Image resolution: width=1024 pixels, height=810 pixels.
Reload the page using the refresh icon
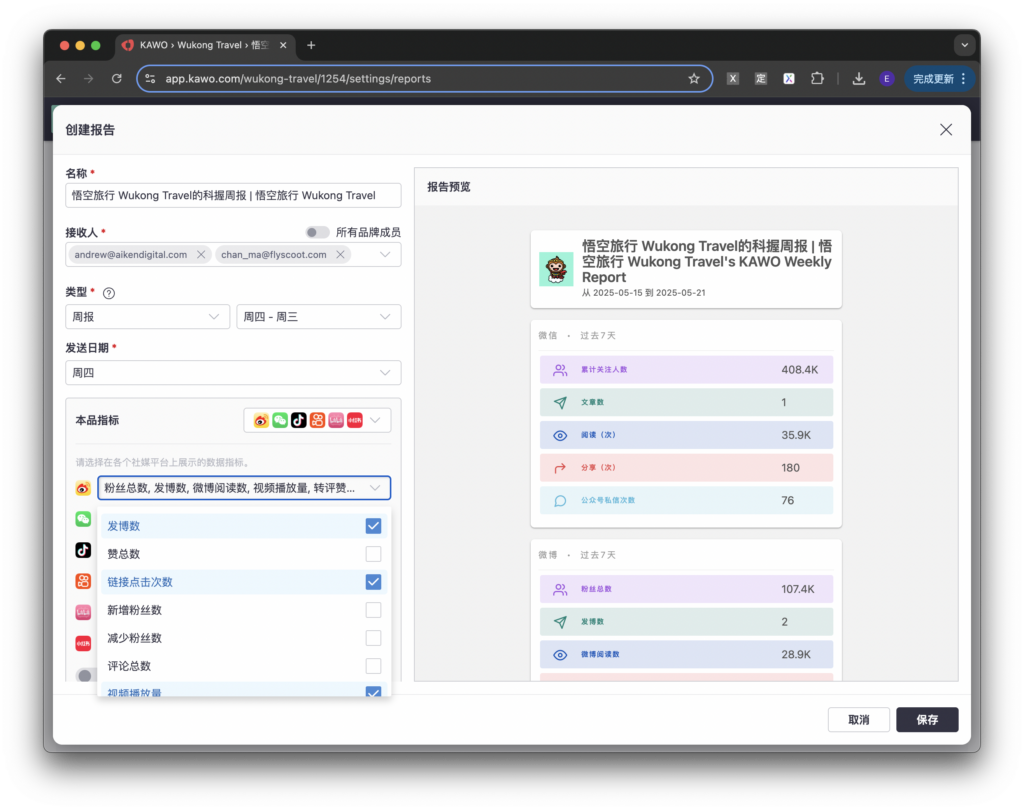tap(117, 79)
